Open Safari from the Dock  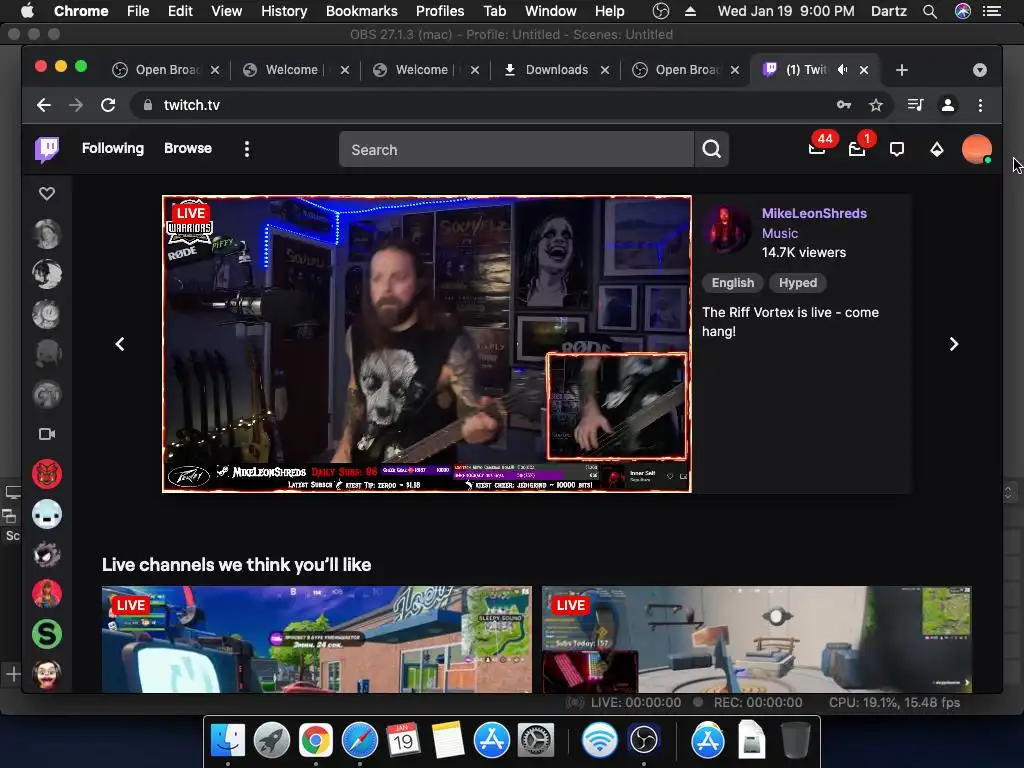pyautogui.click(x=360, y=741)
